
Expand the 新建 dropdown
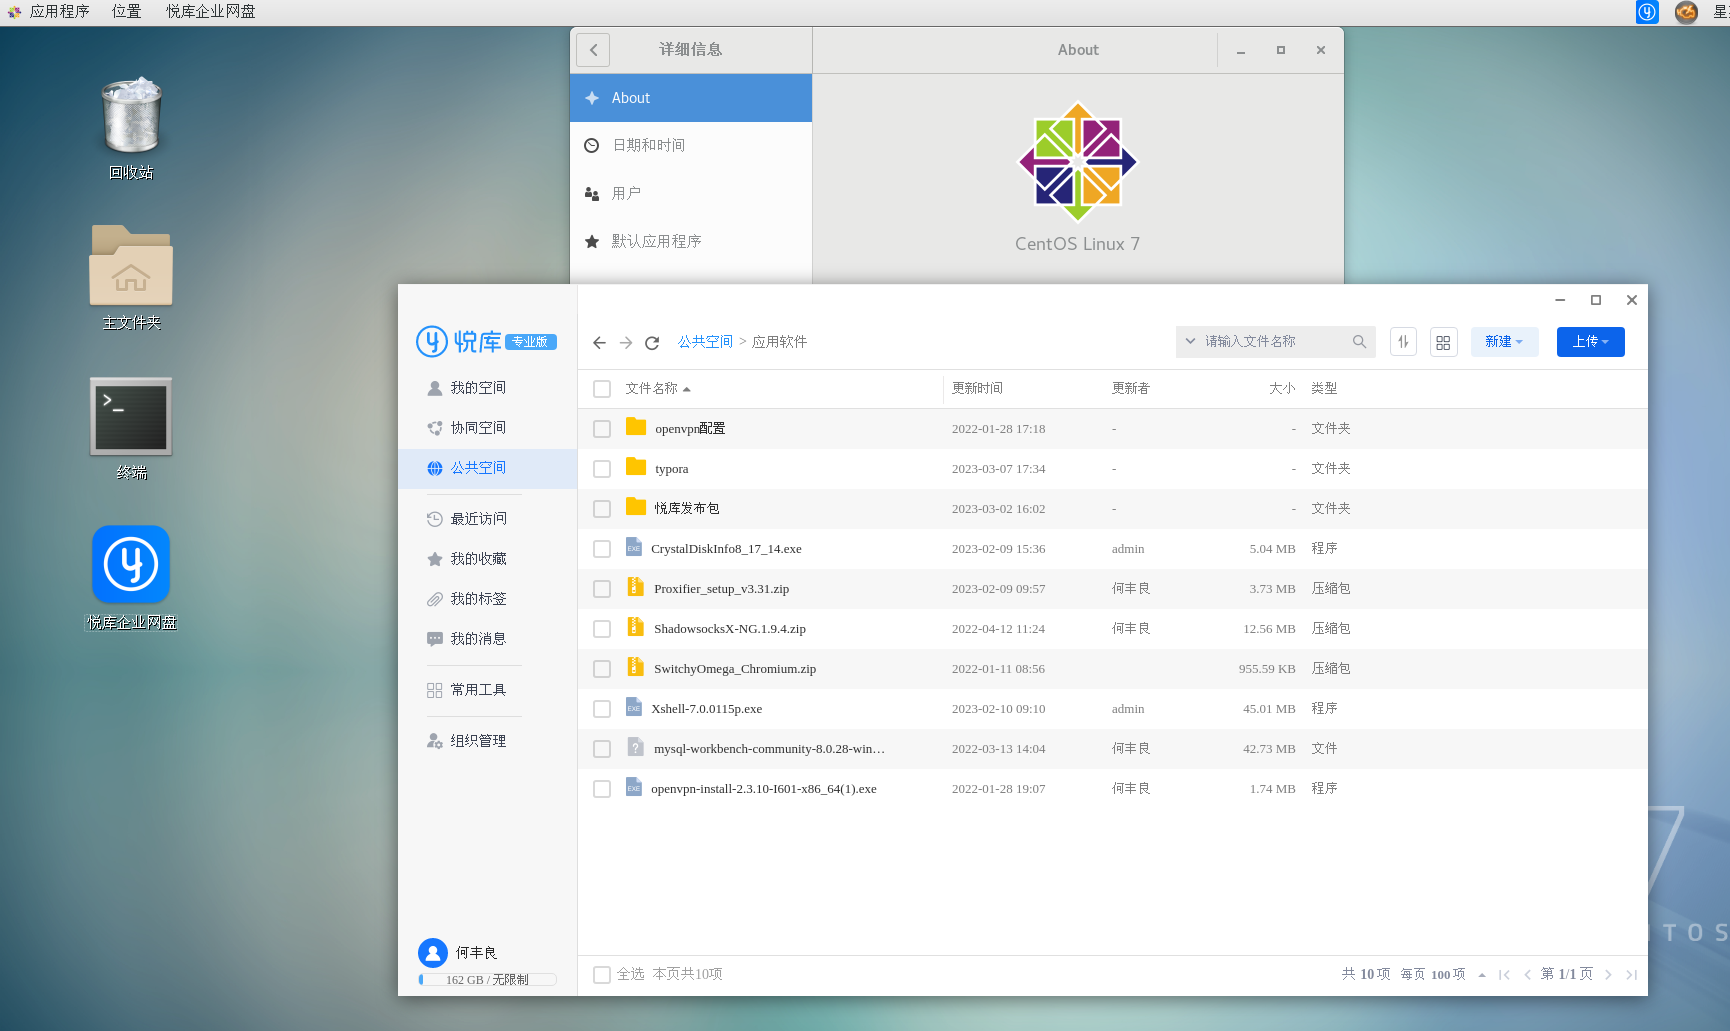pyautogui.click(x=1504, y=342)
